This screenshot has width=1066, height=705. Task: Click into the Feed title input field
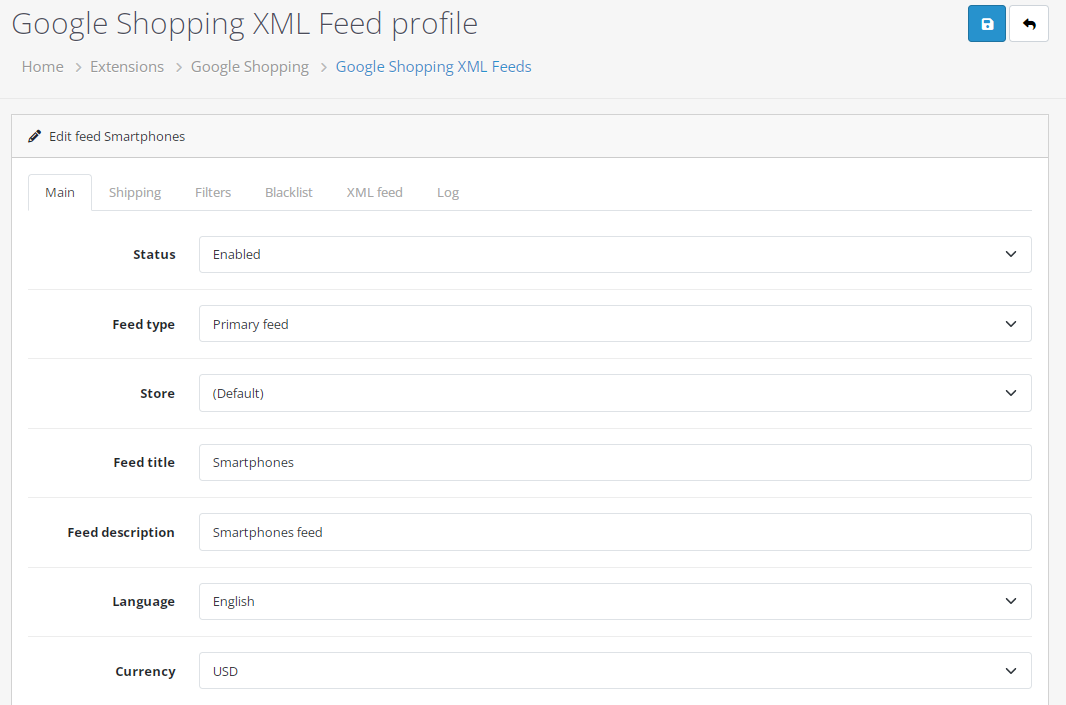point(615,462)
